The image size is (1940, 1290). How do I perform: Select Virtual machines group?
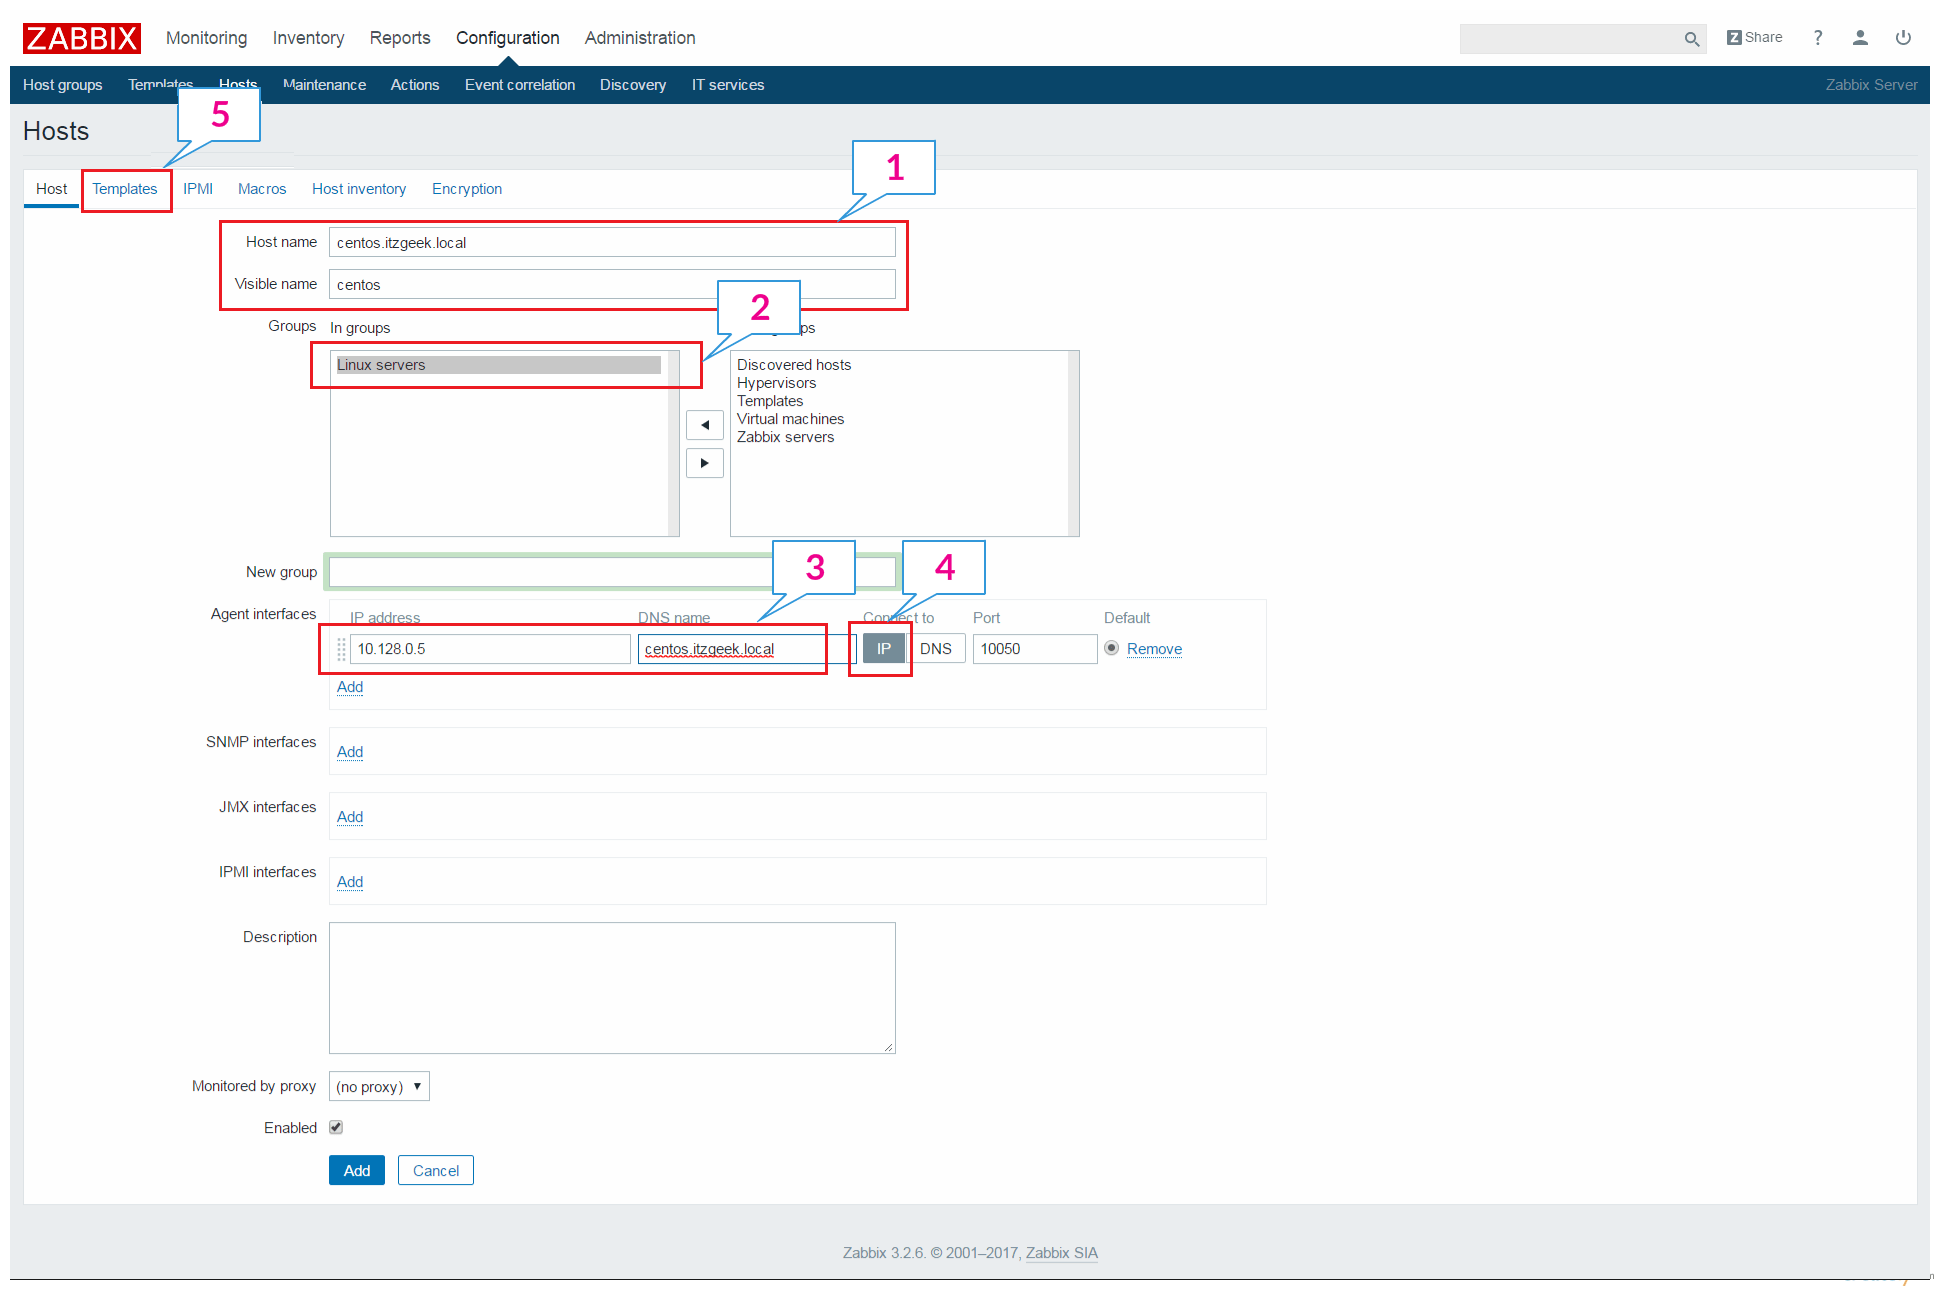tap(791, 419)
